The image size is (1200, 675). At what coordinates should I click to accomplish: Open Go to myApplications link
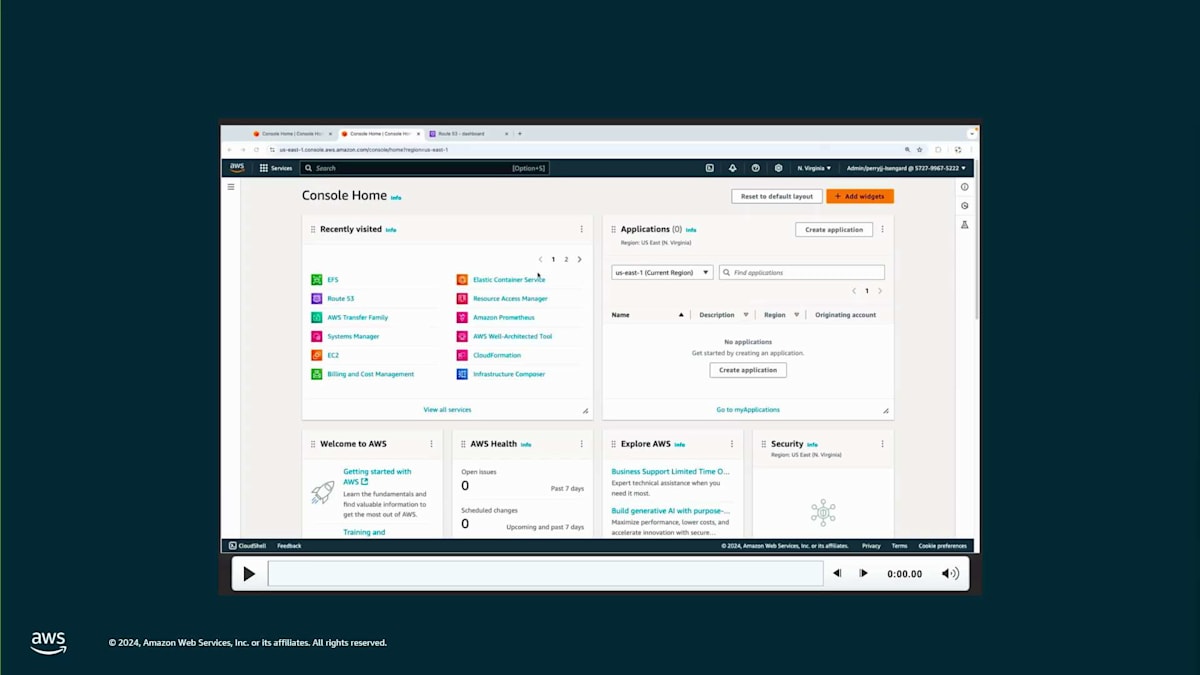coord(748,410)
